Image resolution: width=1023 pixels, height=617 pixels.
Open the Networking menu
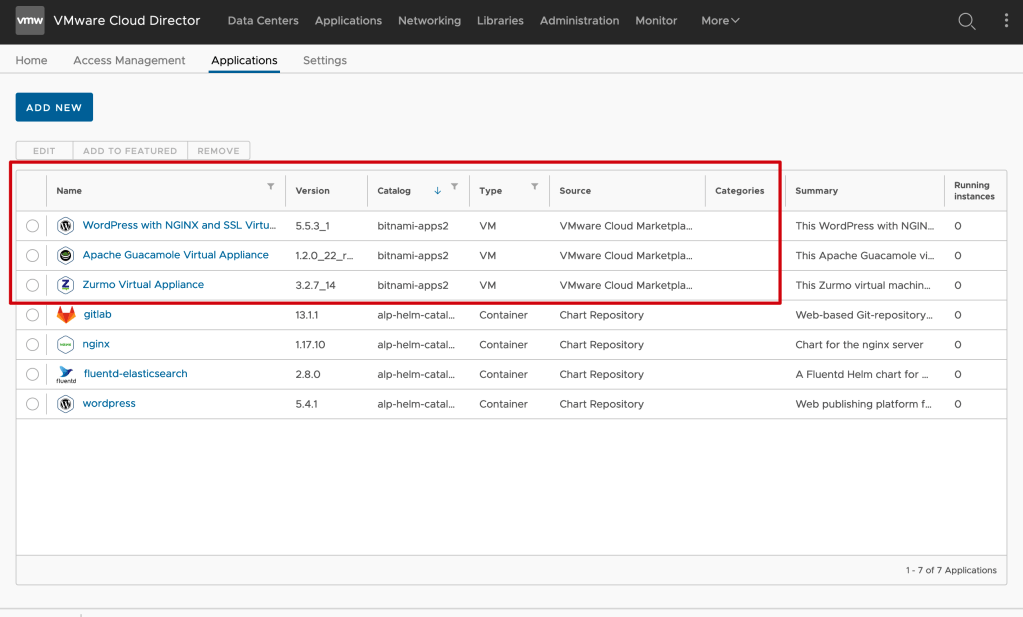[x=429, y=21]
